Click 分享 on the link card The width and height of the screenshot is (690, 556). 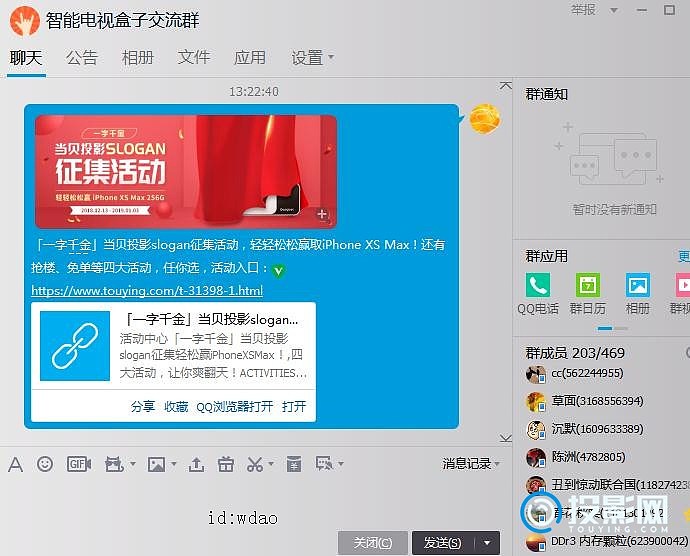pos(143,406)
